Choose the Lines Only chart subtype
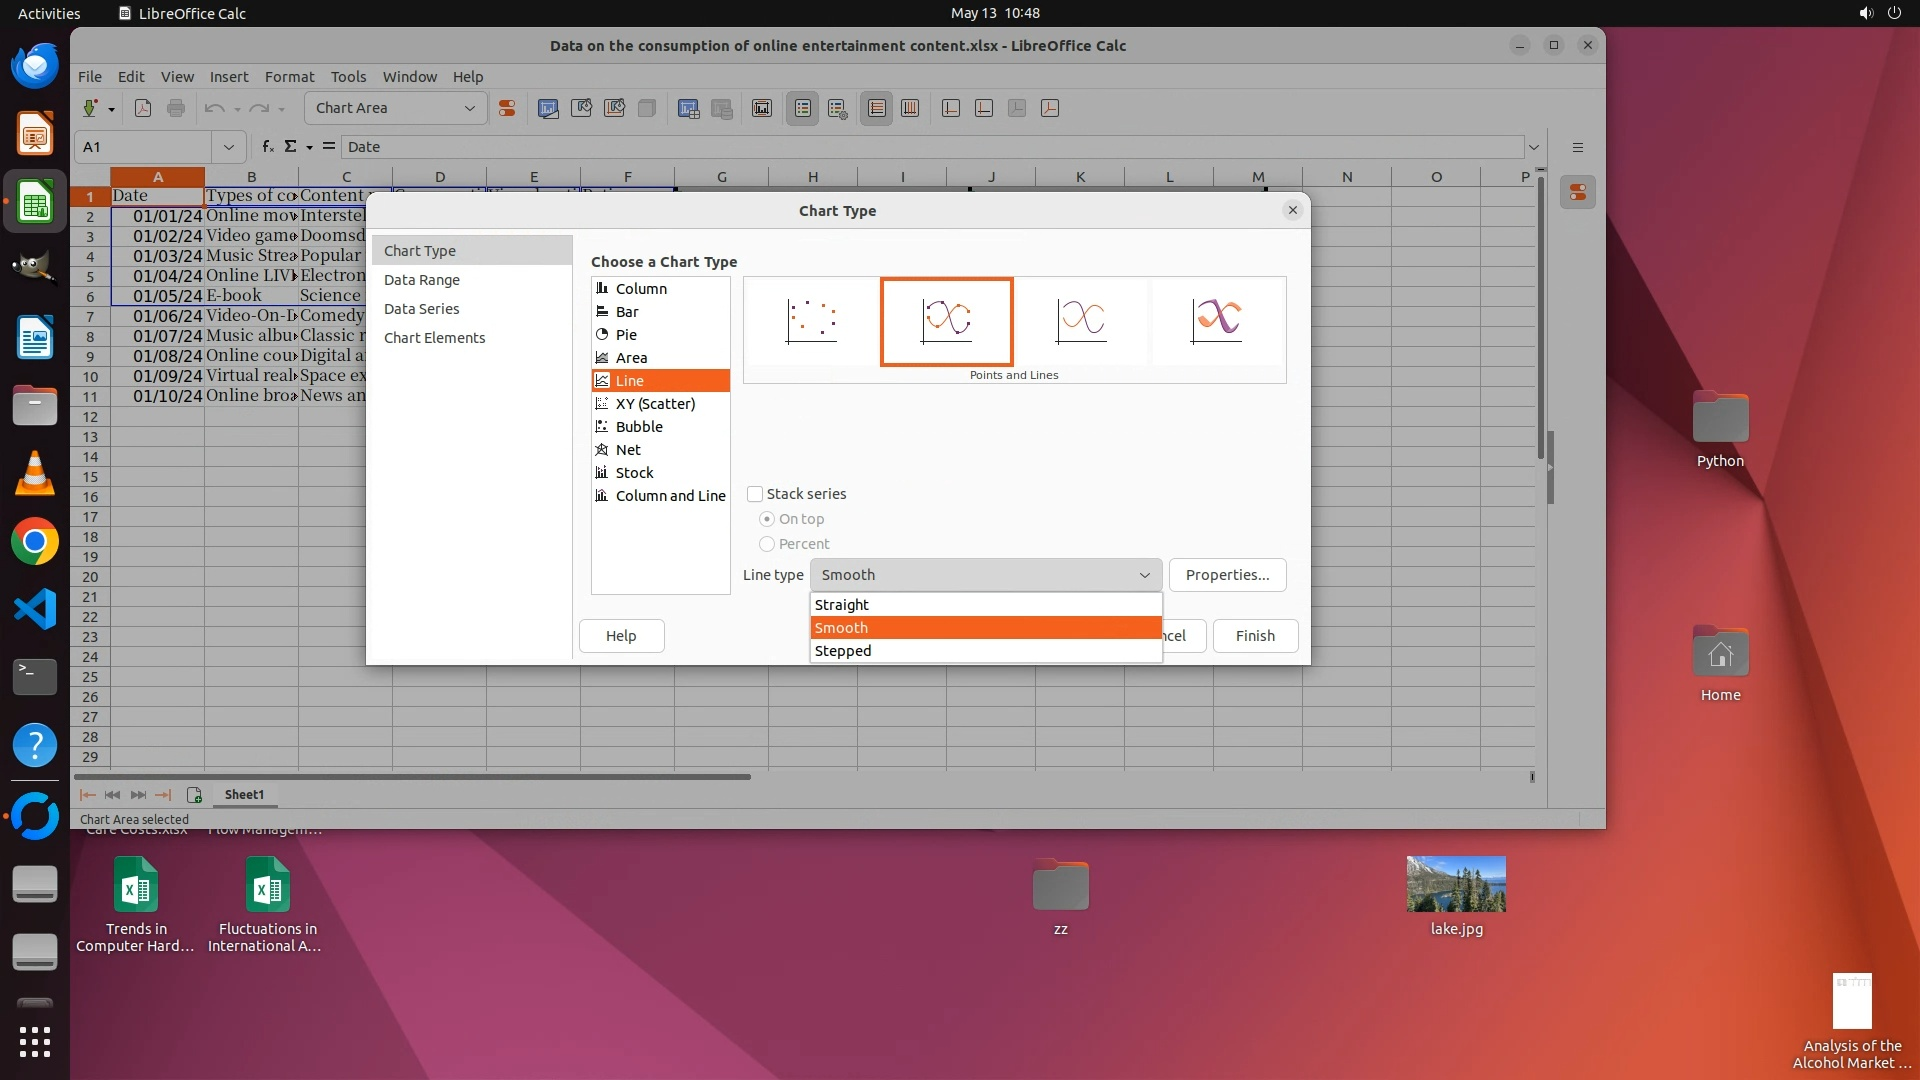The image size is (1920, 1080). tap(1081, 321)
